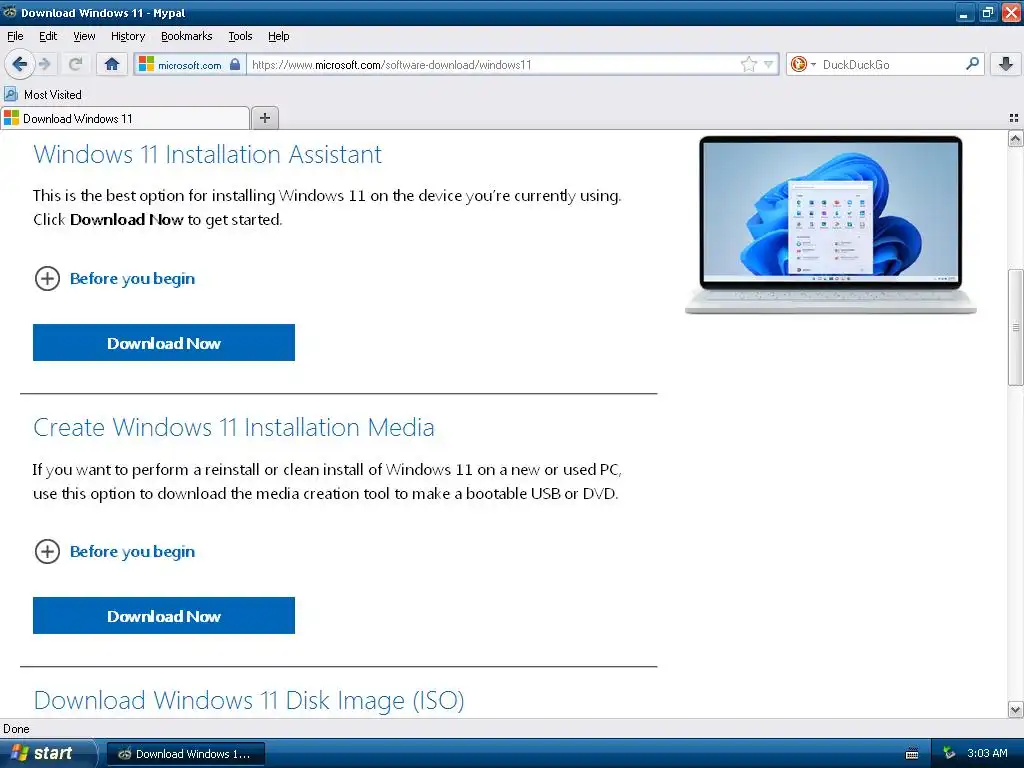Click the Windows 11 laptop image

coord(830,225)
